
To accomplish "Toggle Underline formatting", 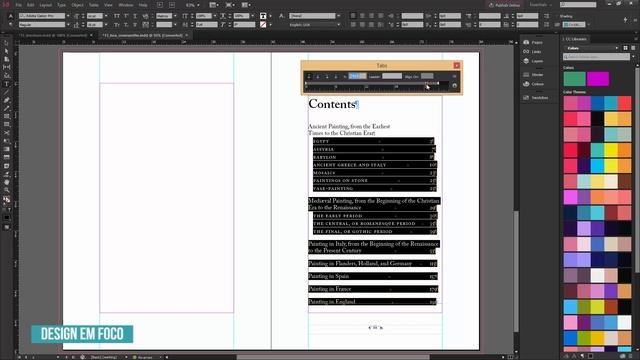I will point(135,16).
